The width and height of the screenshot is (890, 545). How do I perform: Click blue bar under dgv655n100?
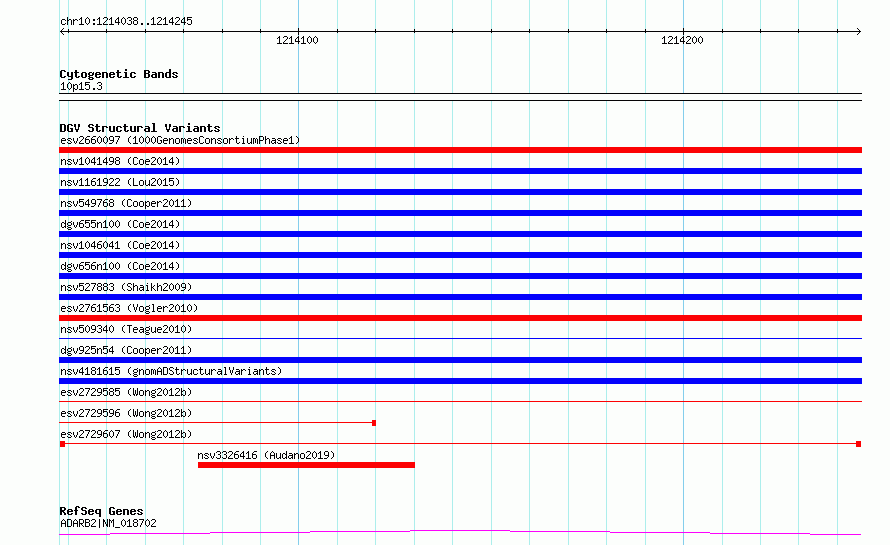coord(460,234)
